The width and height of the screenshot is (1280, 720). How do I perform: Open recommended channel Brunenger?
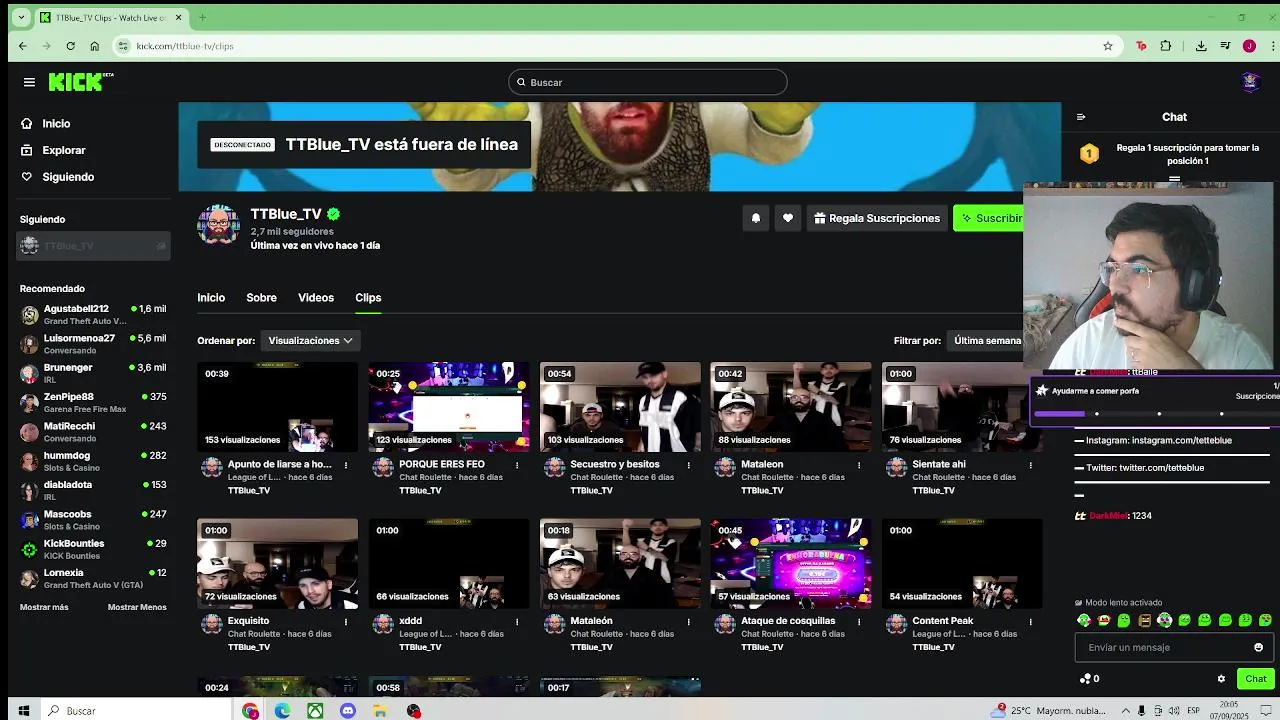pyautogui.click(x=93, y=373)
